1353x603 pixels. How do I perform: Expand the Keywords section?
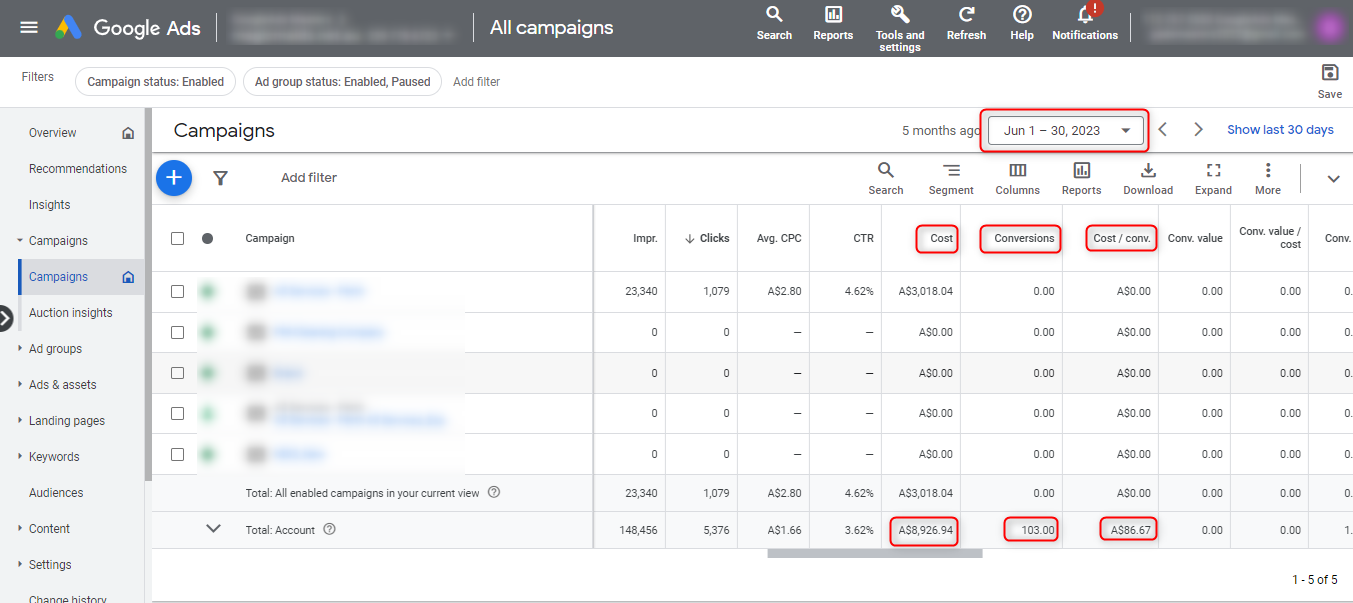coord(20,457)
